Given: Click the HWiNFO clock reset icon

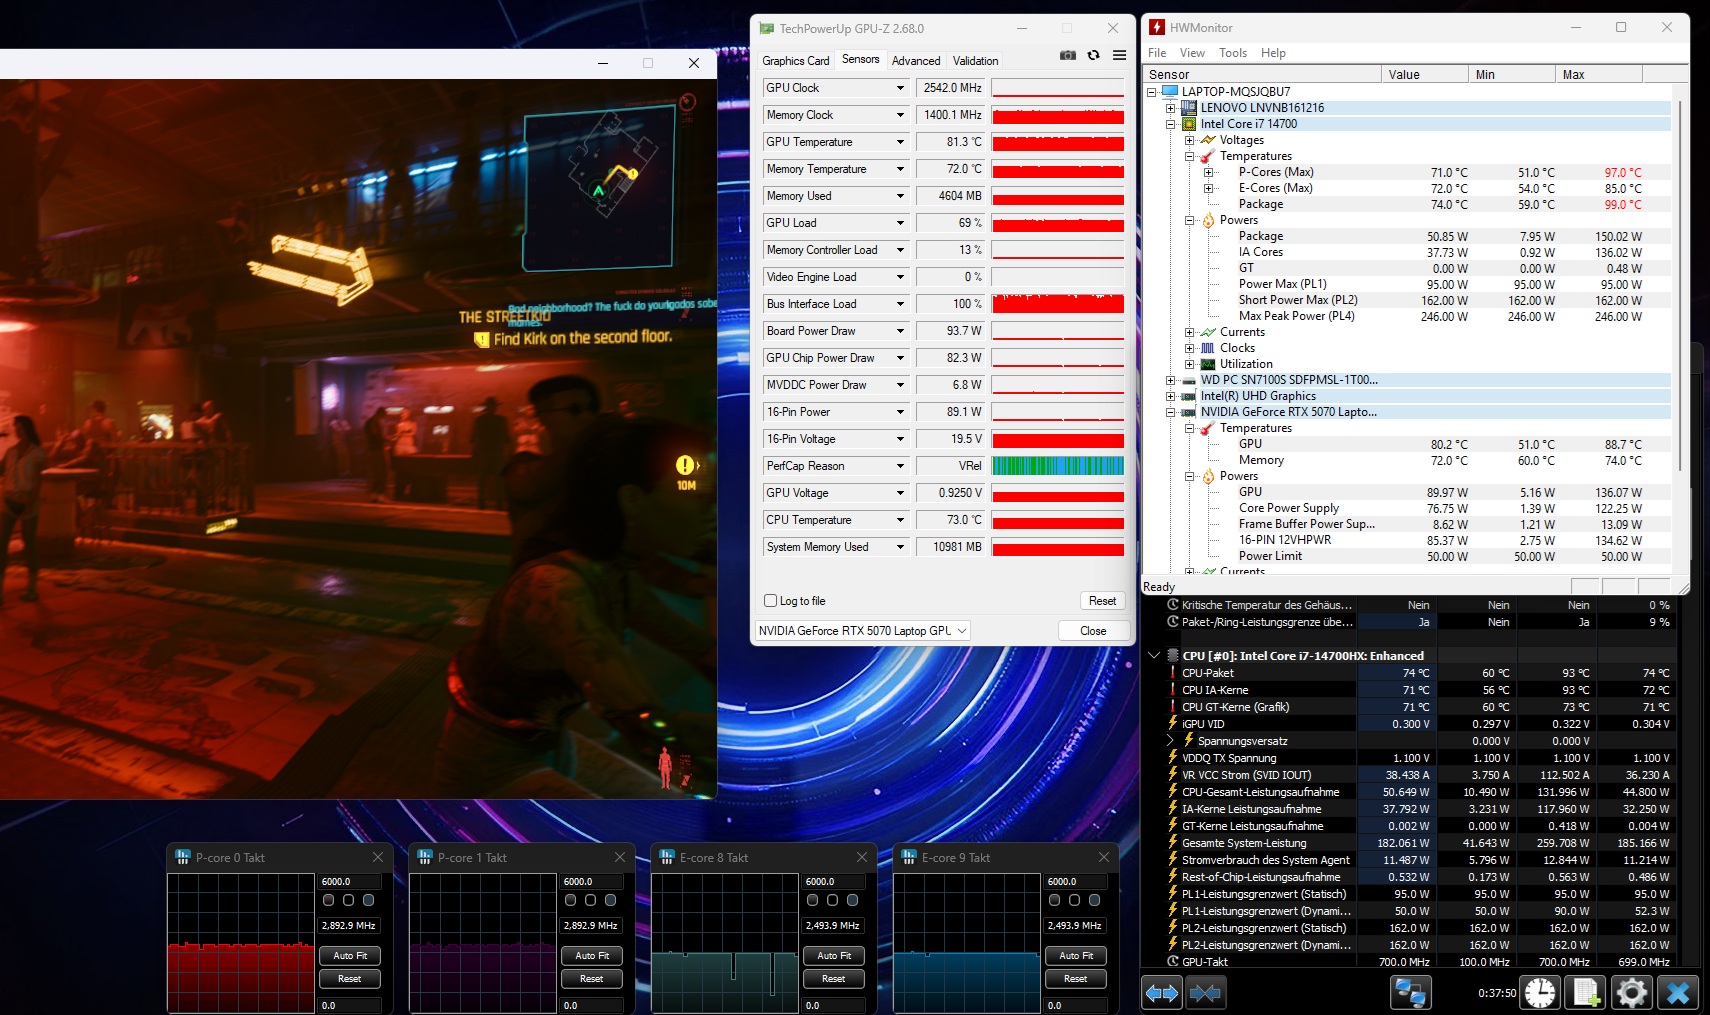Looking at the screenshot, I should point(1539,993).
